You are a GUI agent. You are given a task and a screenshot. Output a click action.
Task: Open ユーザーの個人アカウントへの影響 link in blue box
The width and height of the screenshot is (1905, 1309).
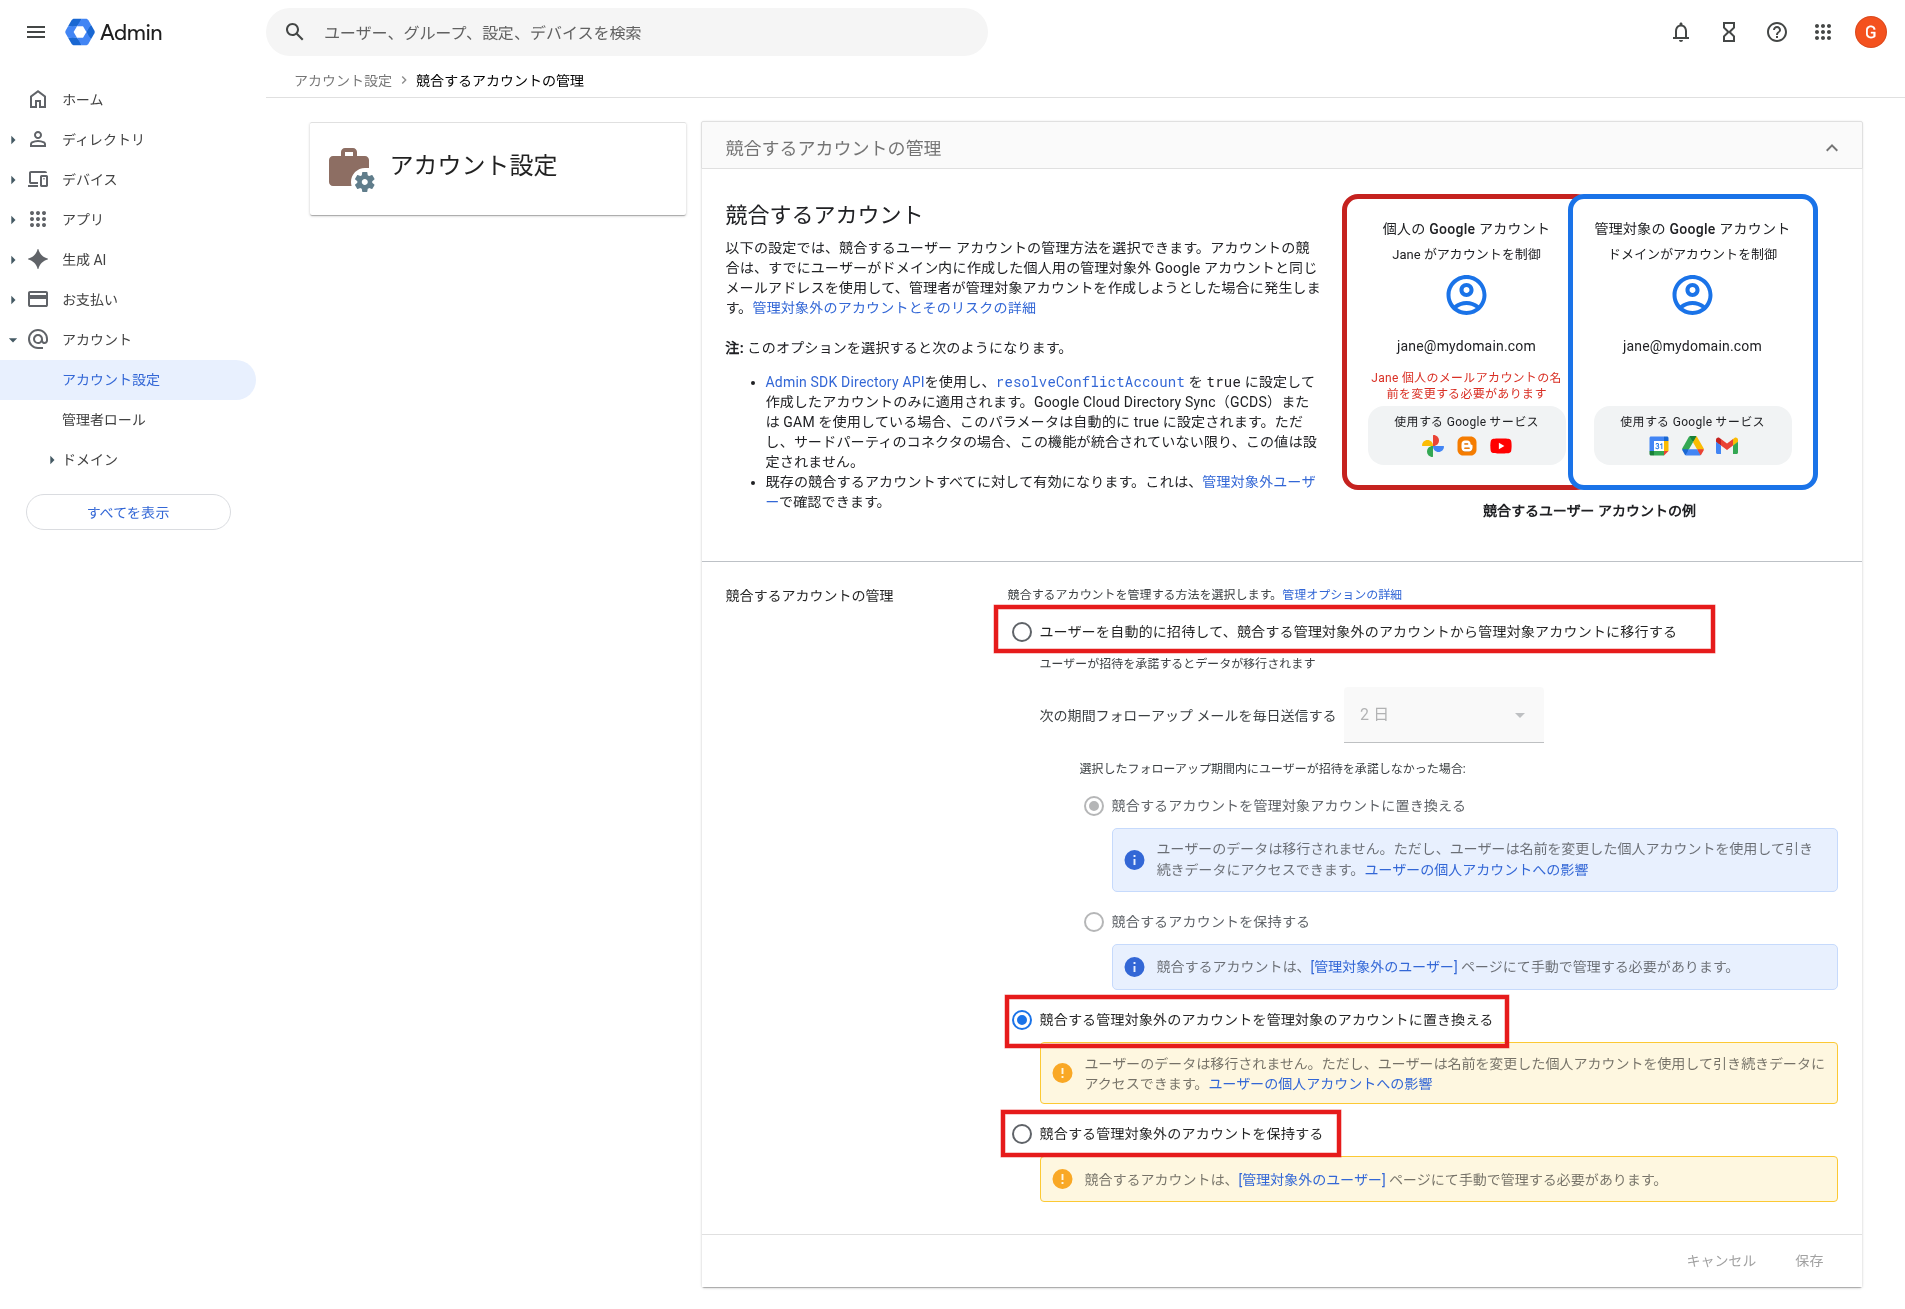pos(1476,870)
